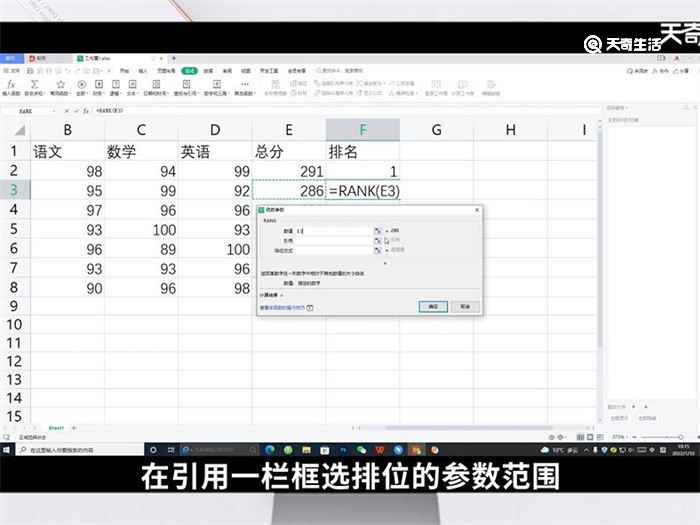Click the range selector icon for the number field

(377, 231)
